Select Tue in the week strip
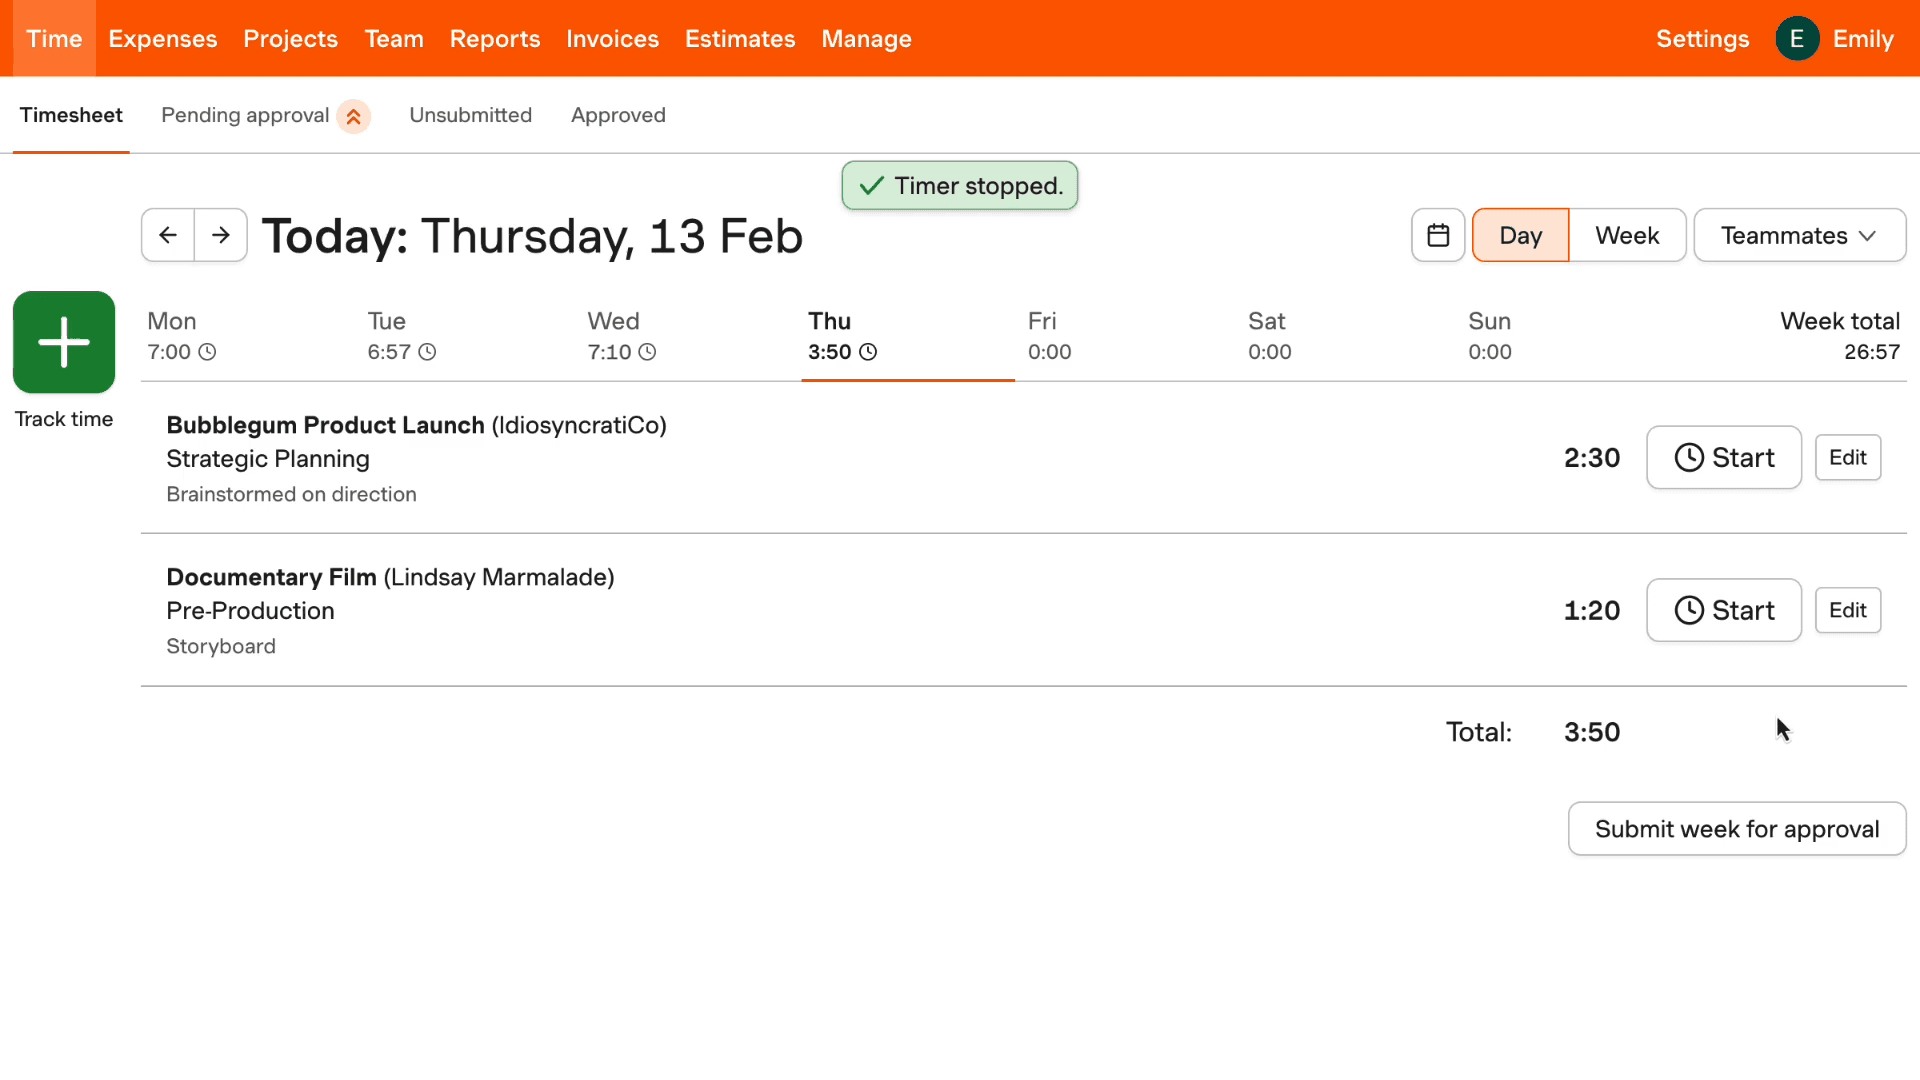The width and height of the screenshot is (1920, 1080). [468, 336]
